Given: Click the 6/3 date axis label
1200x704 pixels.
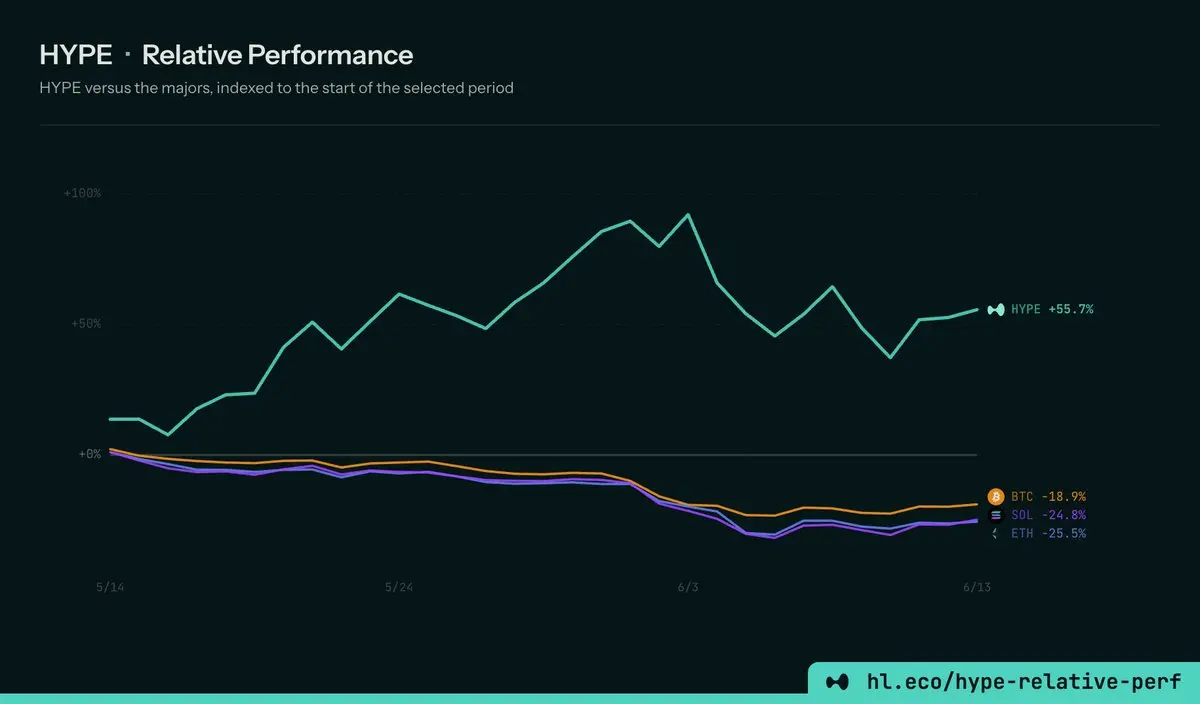Looking at the screenshot, I should [x=688, y=587].
